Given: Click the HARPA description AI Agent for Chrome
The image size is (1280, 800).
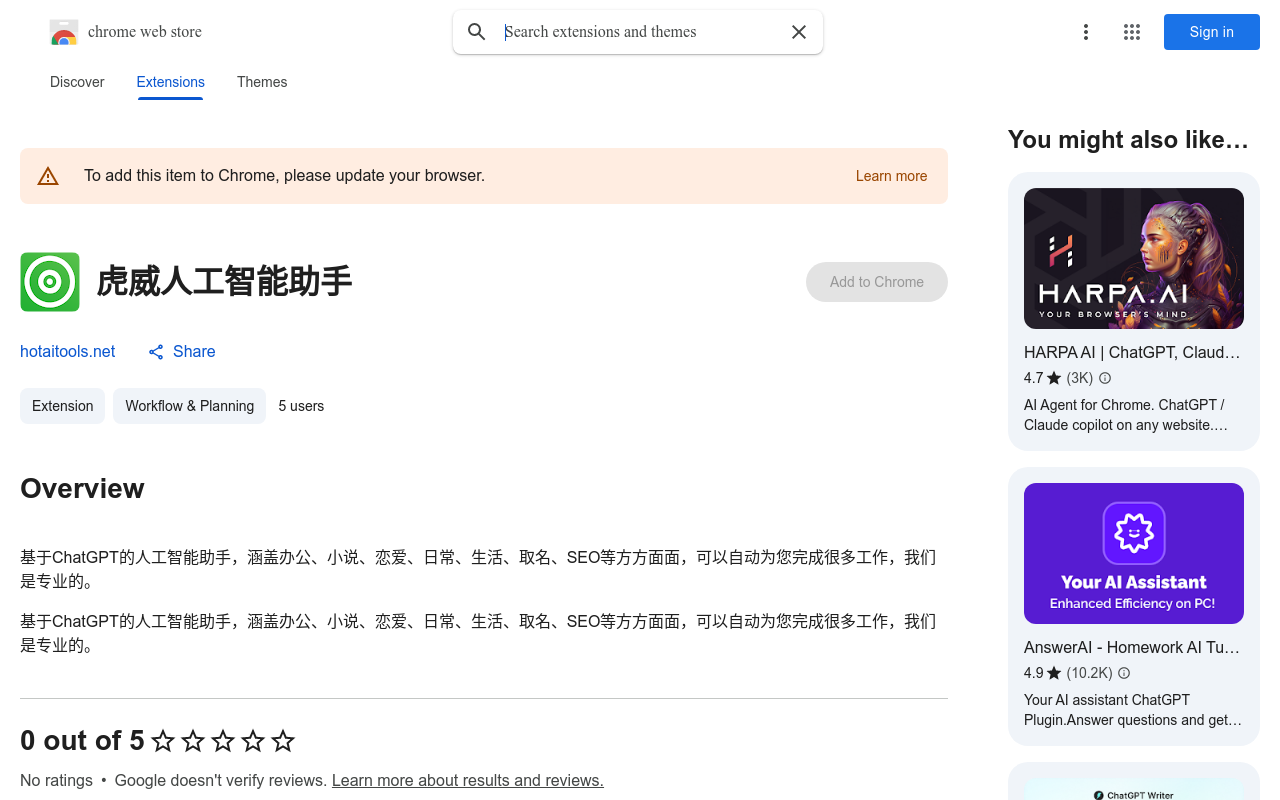Looking at the screenshot, I should pos(1126,415).
